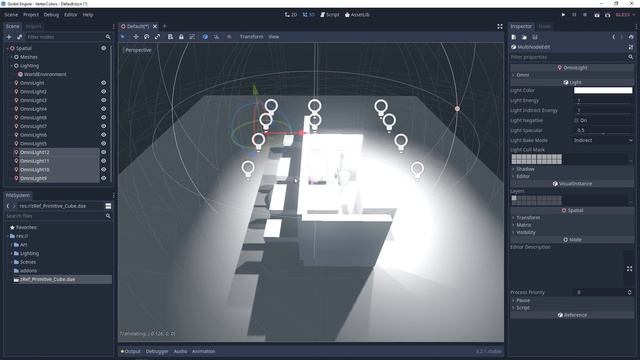Viewport: 640px width, 360px height.
Task: Click the white Light Color swatch
Action: 603,90
